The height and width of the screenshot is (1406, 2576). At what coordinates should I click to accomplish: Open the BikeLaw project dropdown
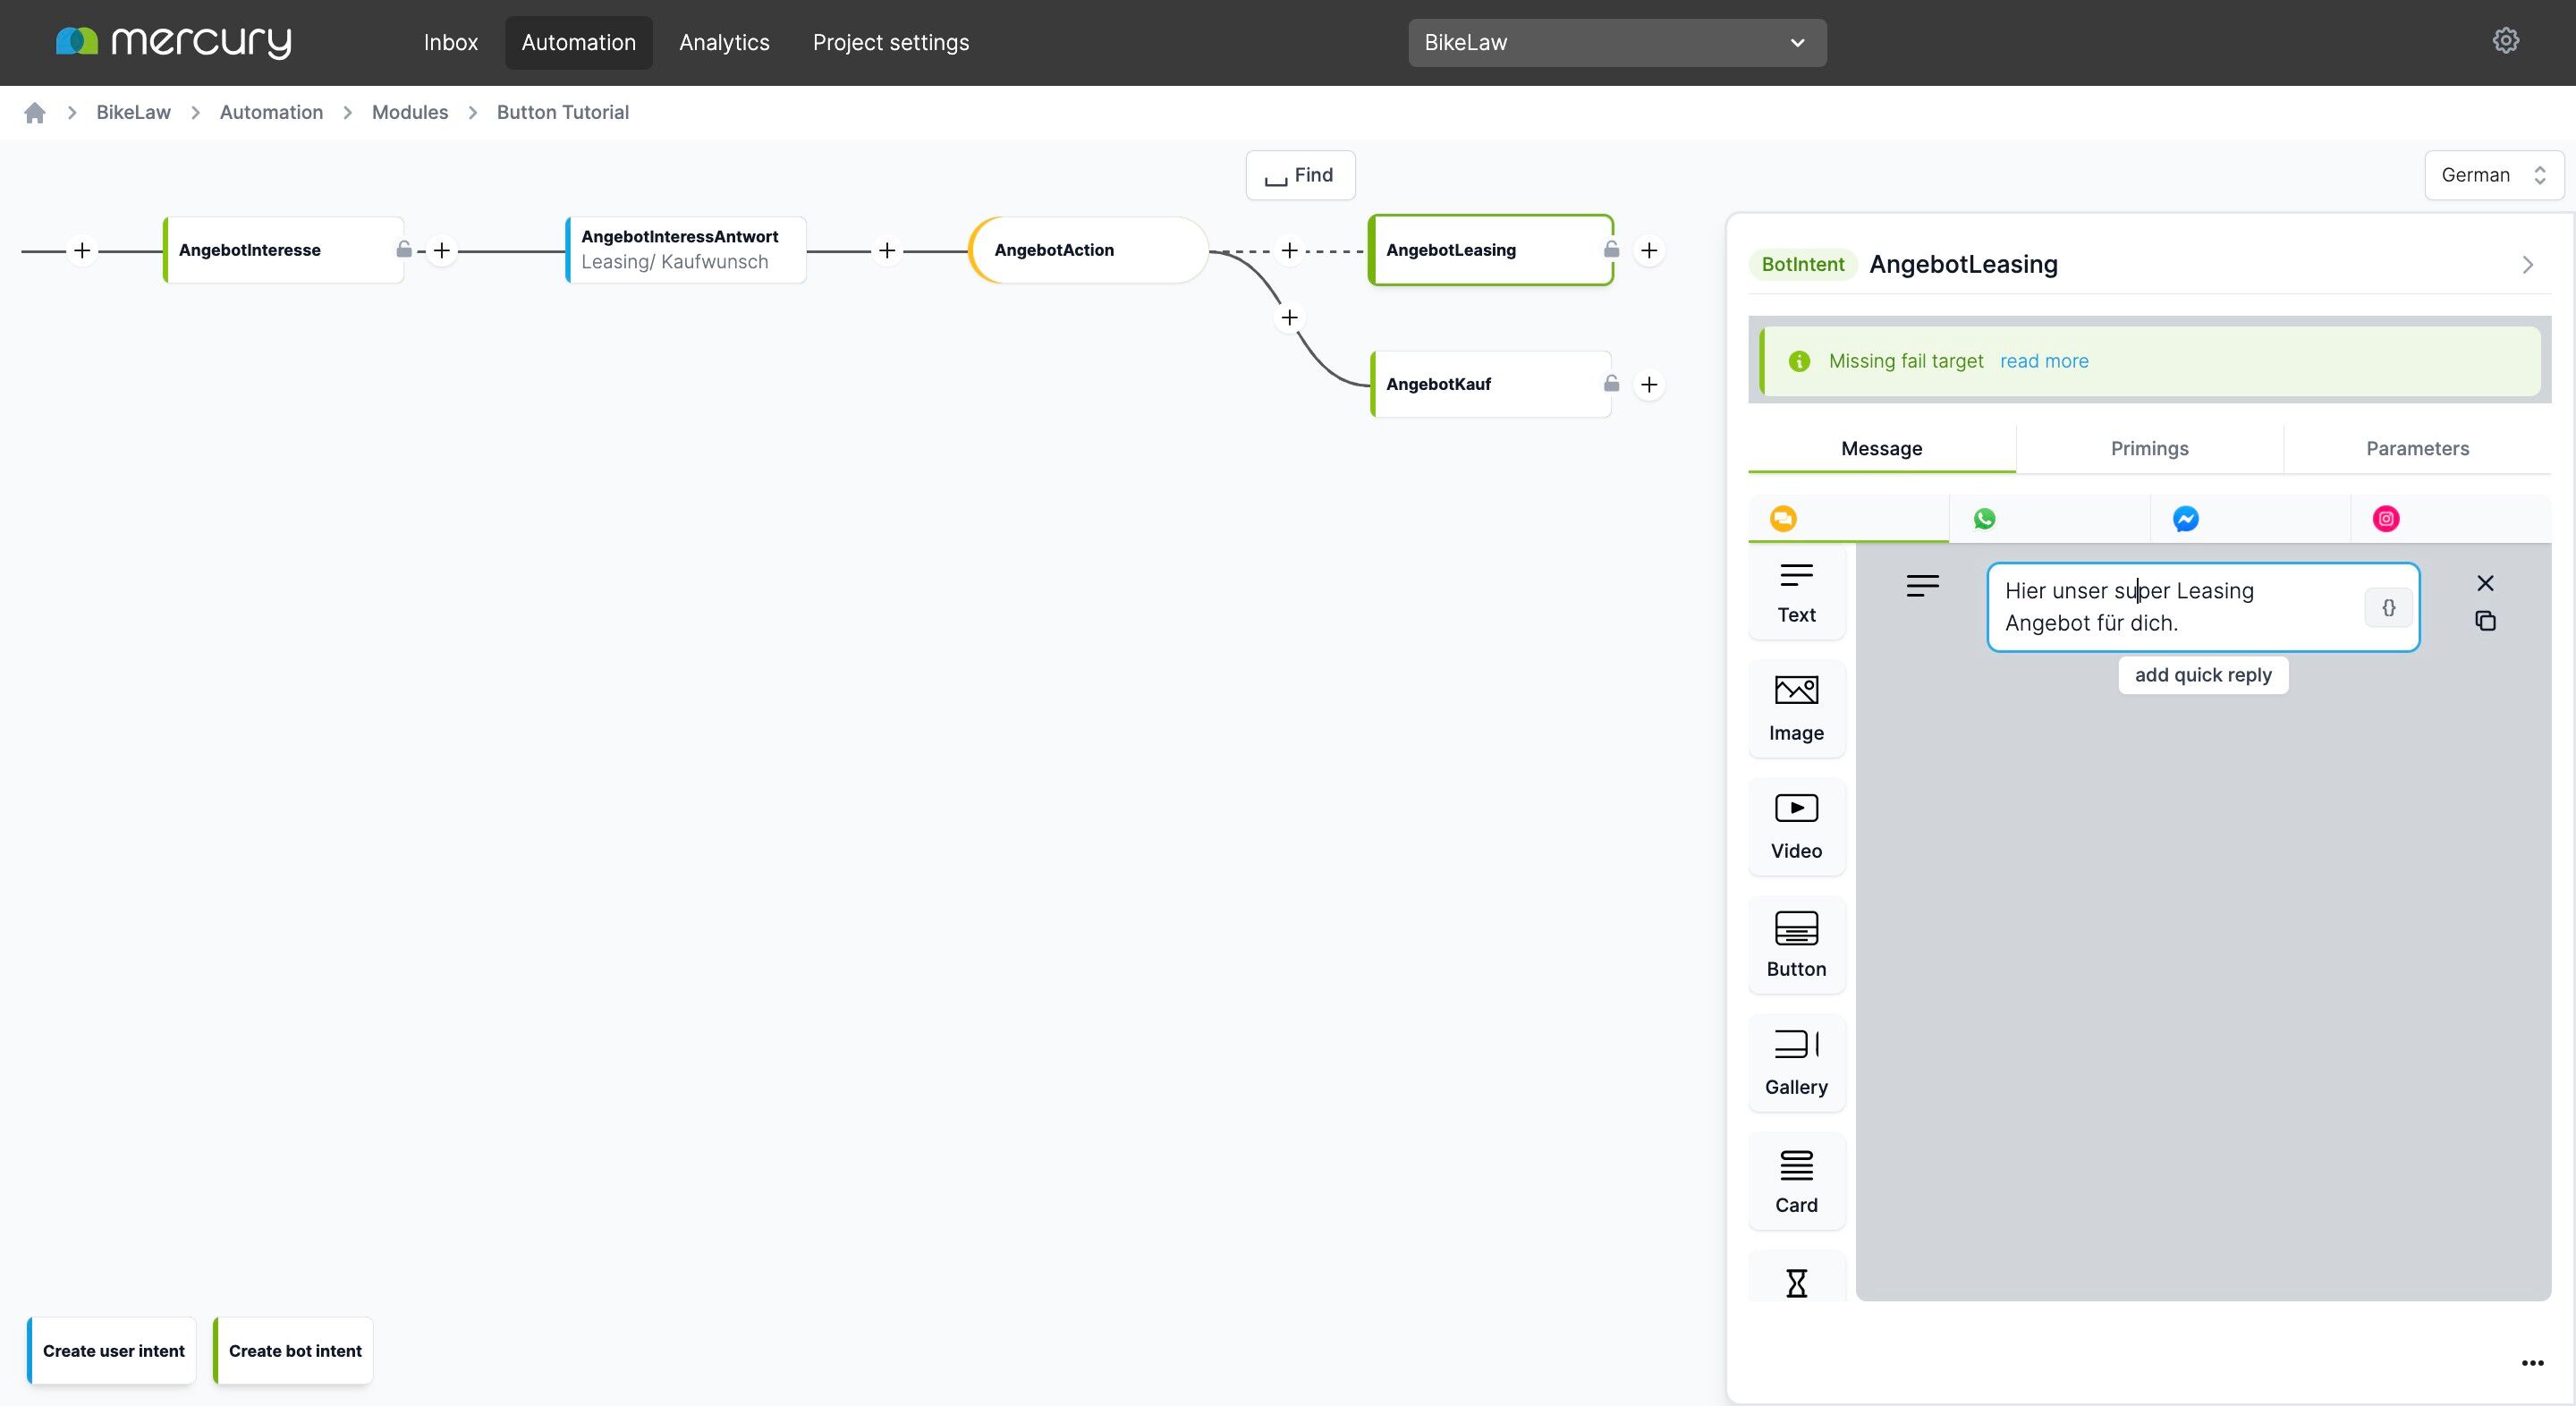[1617, 43]
